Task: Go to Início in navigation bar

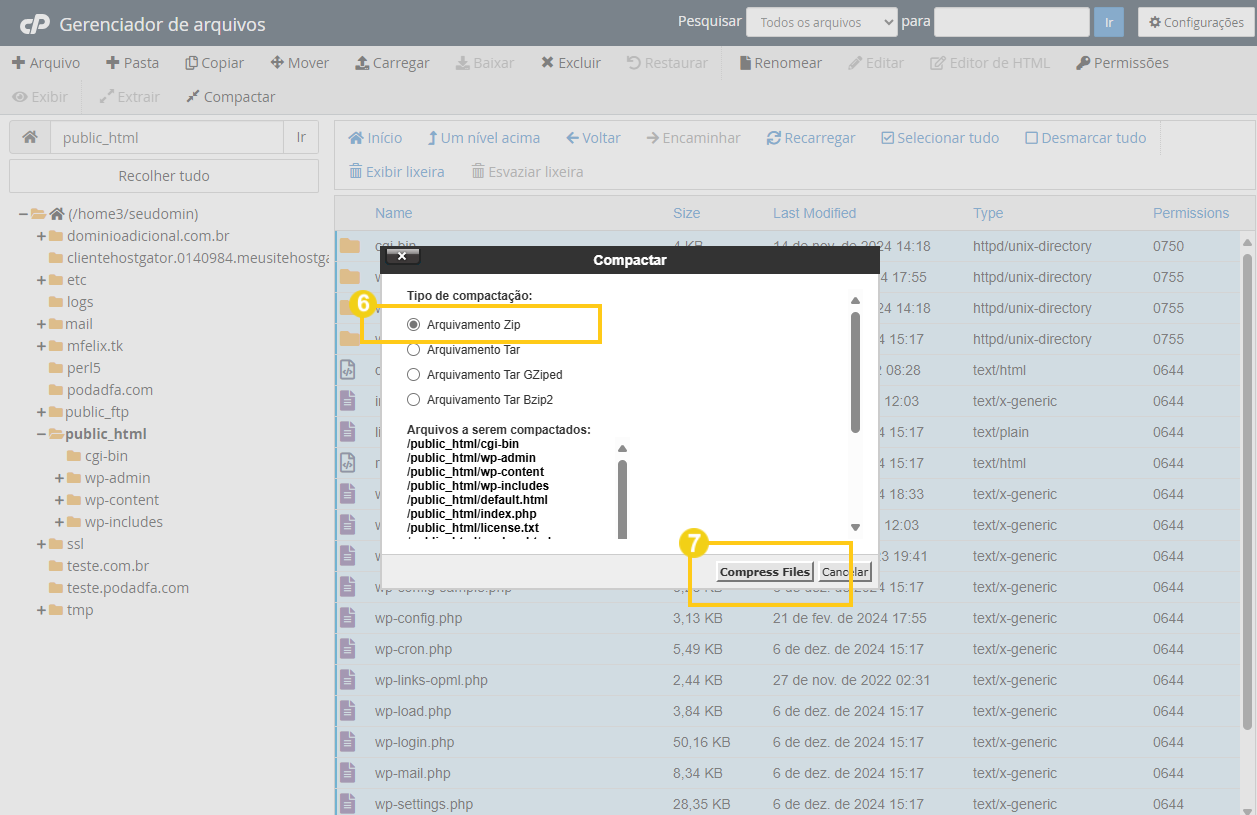Action: tap(375, 138)
